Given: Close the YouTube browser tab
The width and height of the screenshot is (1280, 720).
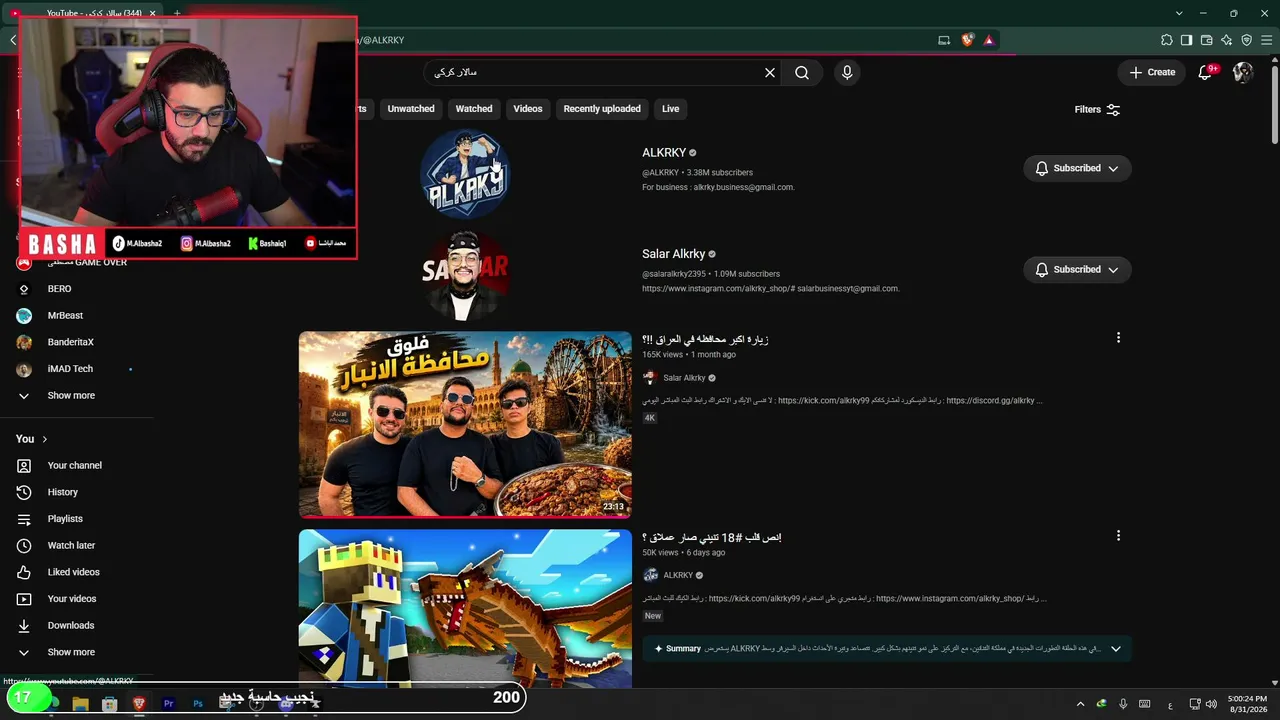Looking at the screenshot, I should (x=152, y=13).
